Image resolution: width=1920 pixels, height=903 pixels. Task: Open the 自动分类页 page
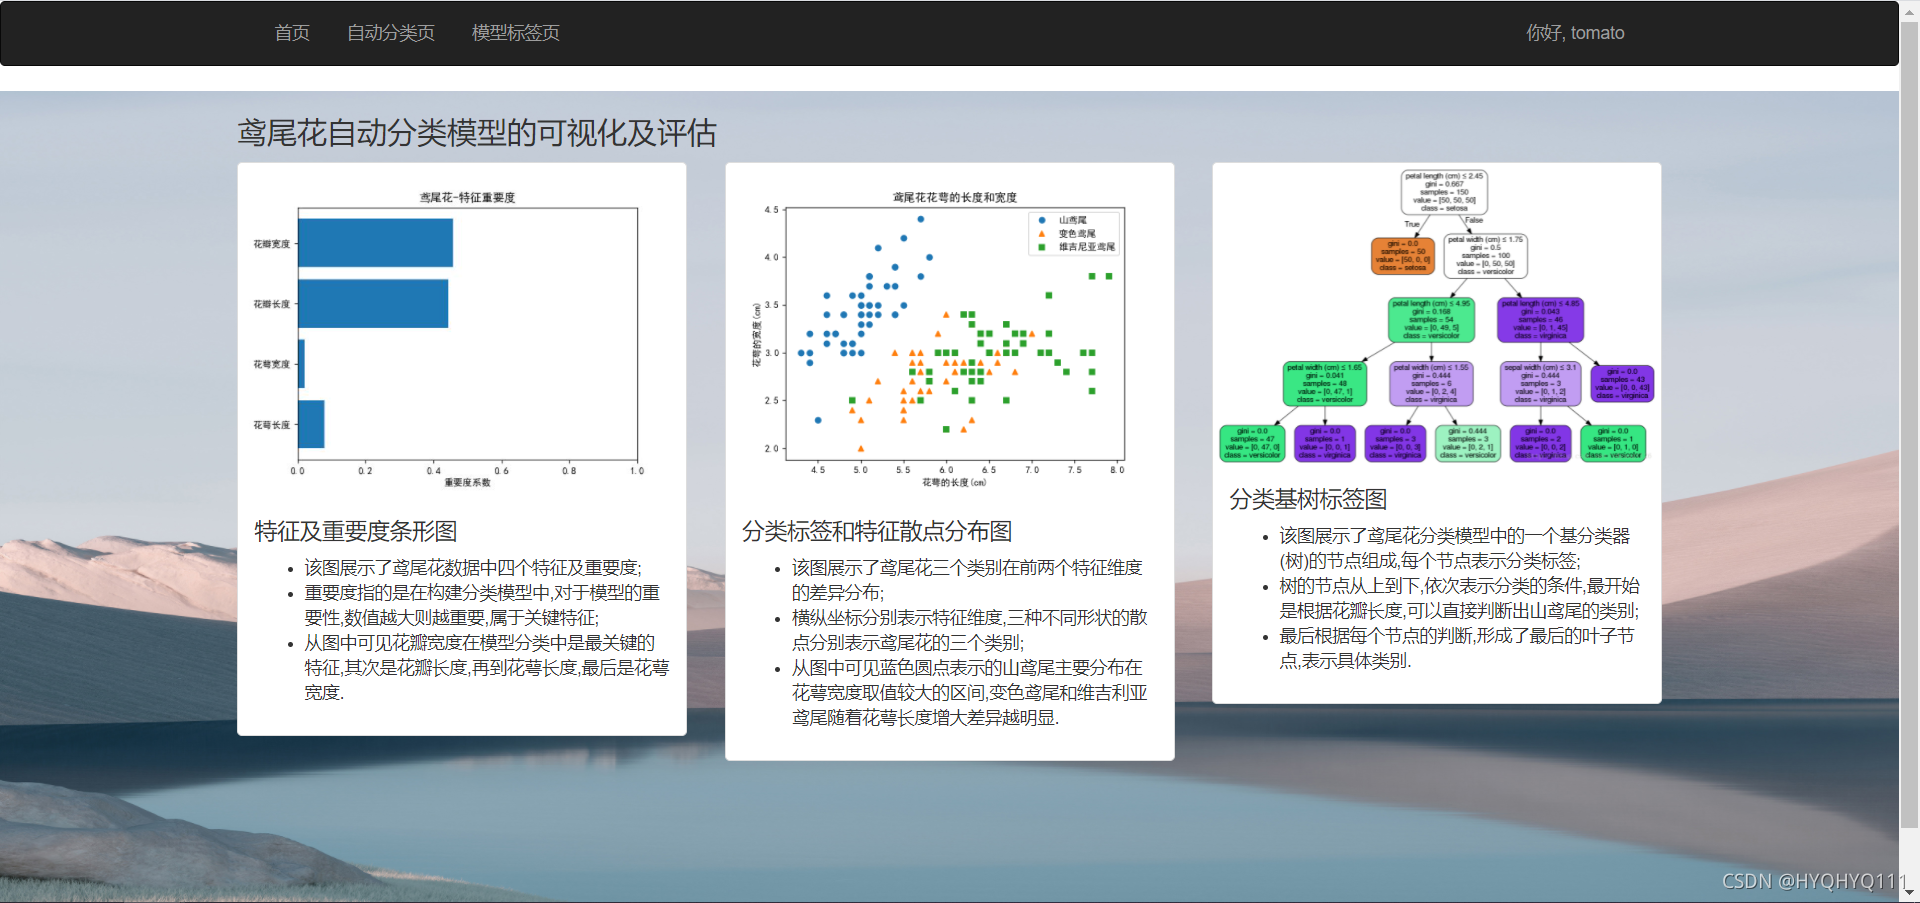pyautogui.click(x=390, y=32)
